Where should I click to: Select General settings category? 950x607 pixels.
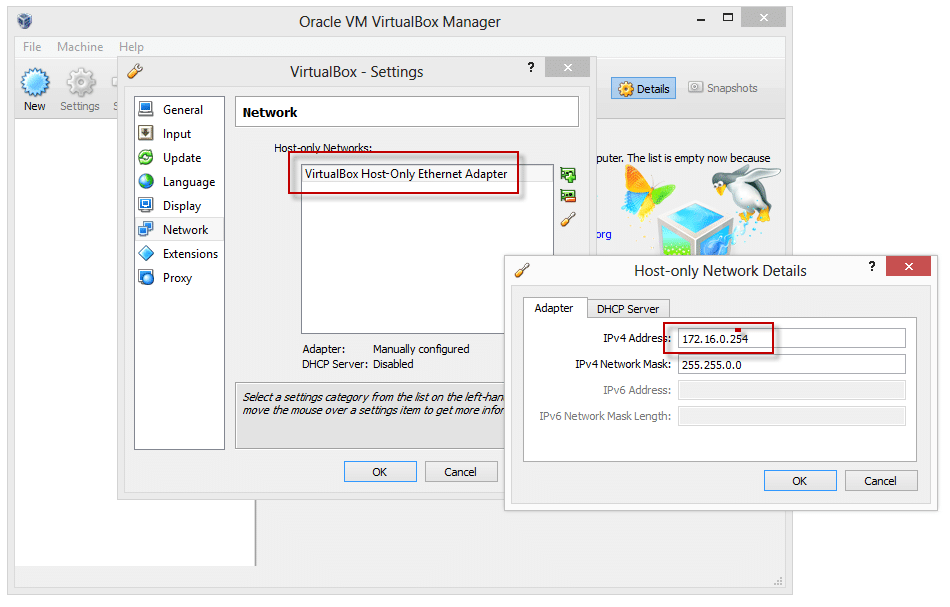[182, 110]
